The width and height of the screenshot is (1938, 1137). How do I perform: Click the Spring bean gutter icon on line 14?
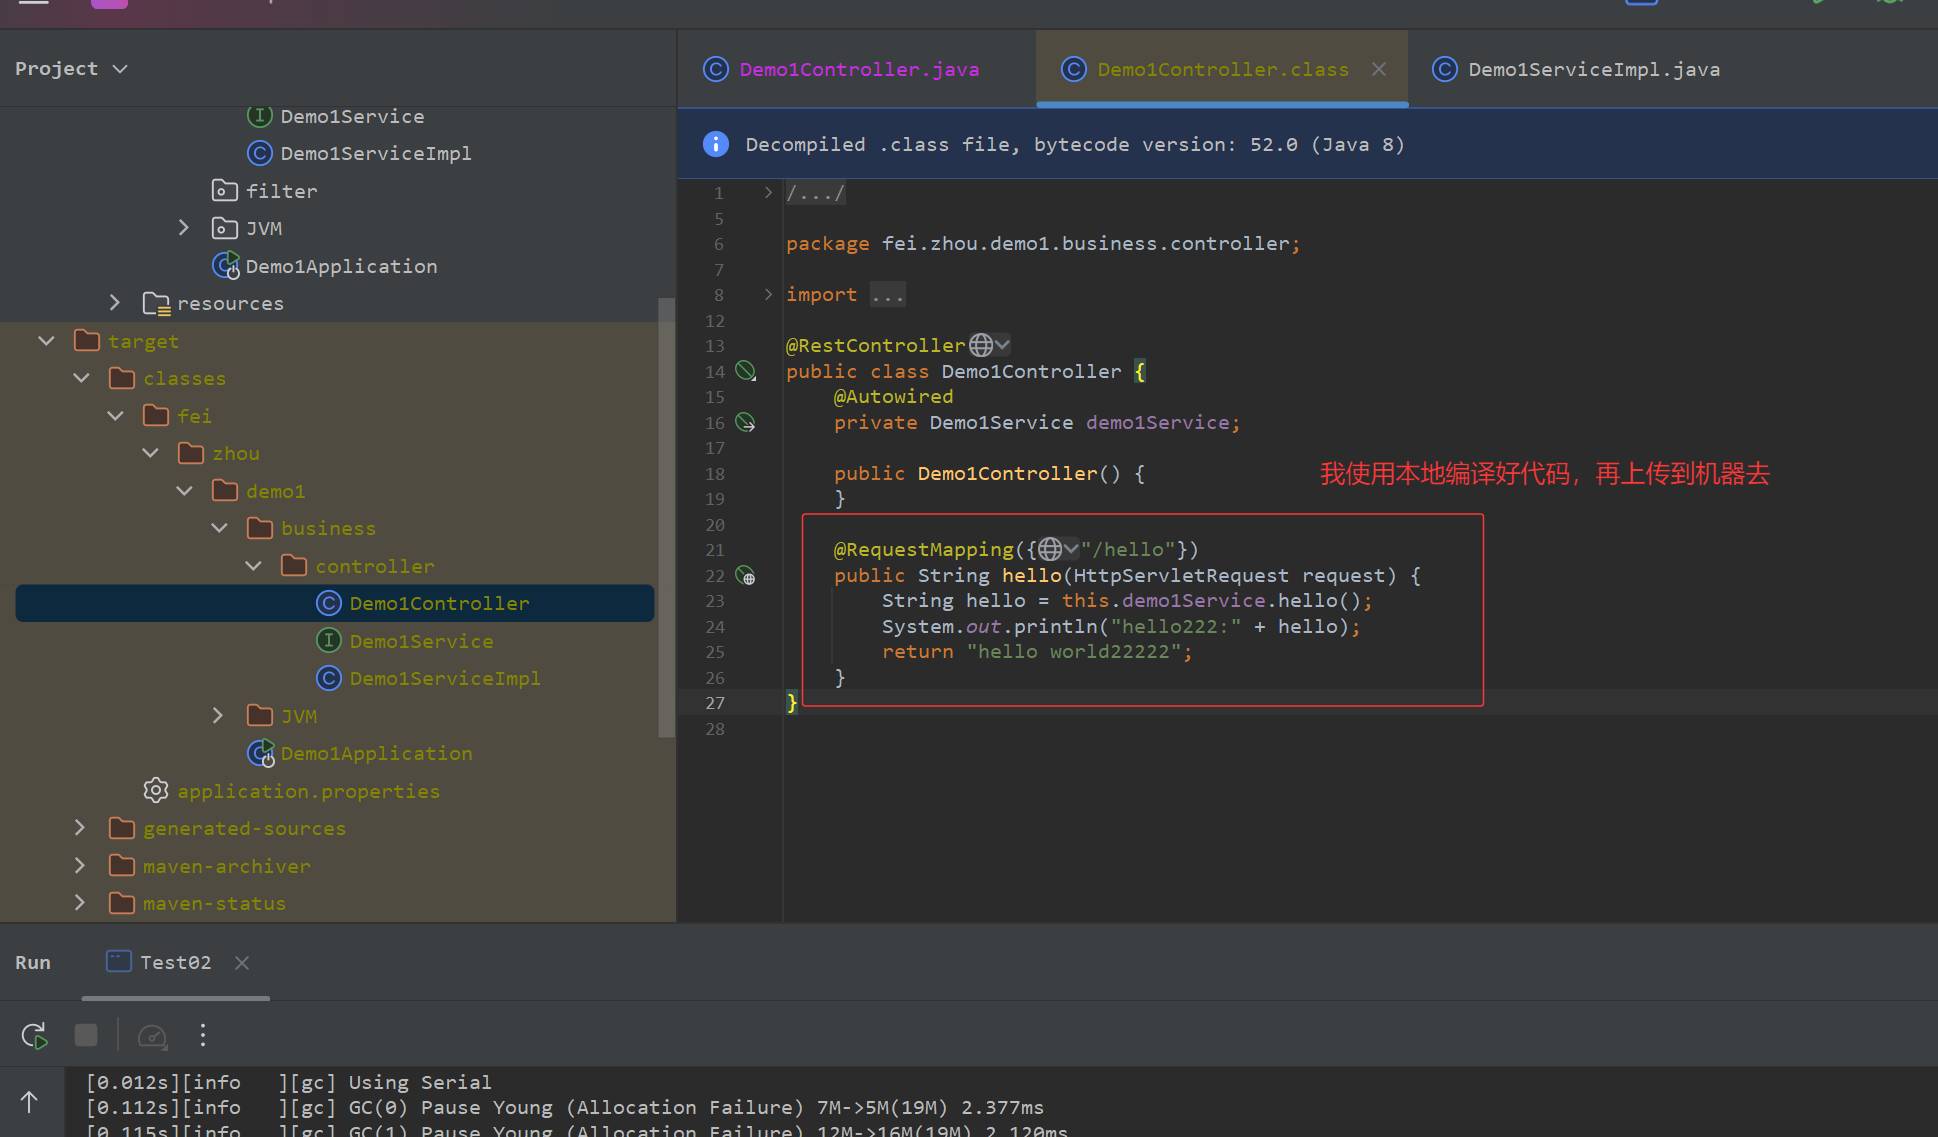[745, 370]
